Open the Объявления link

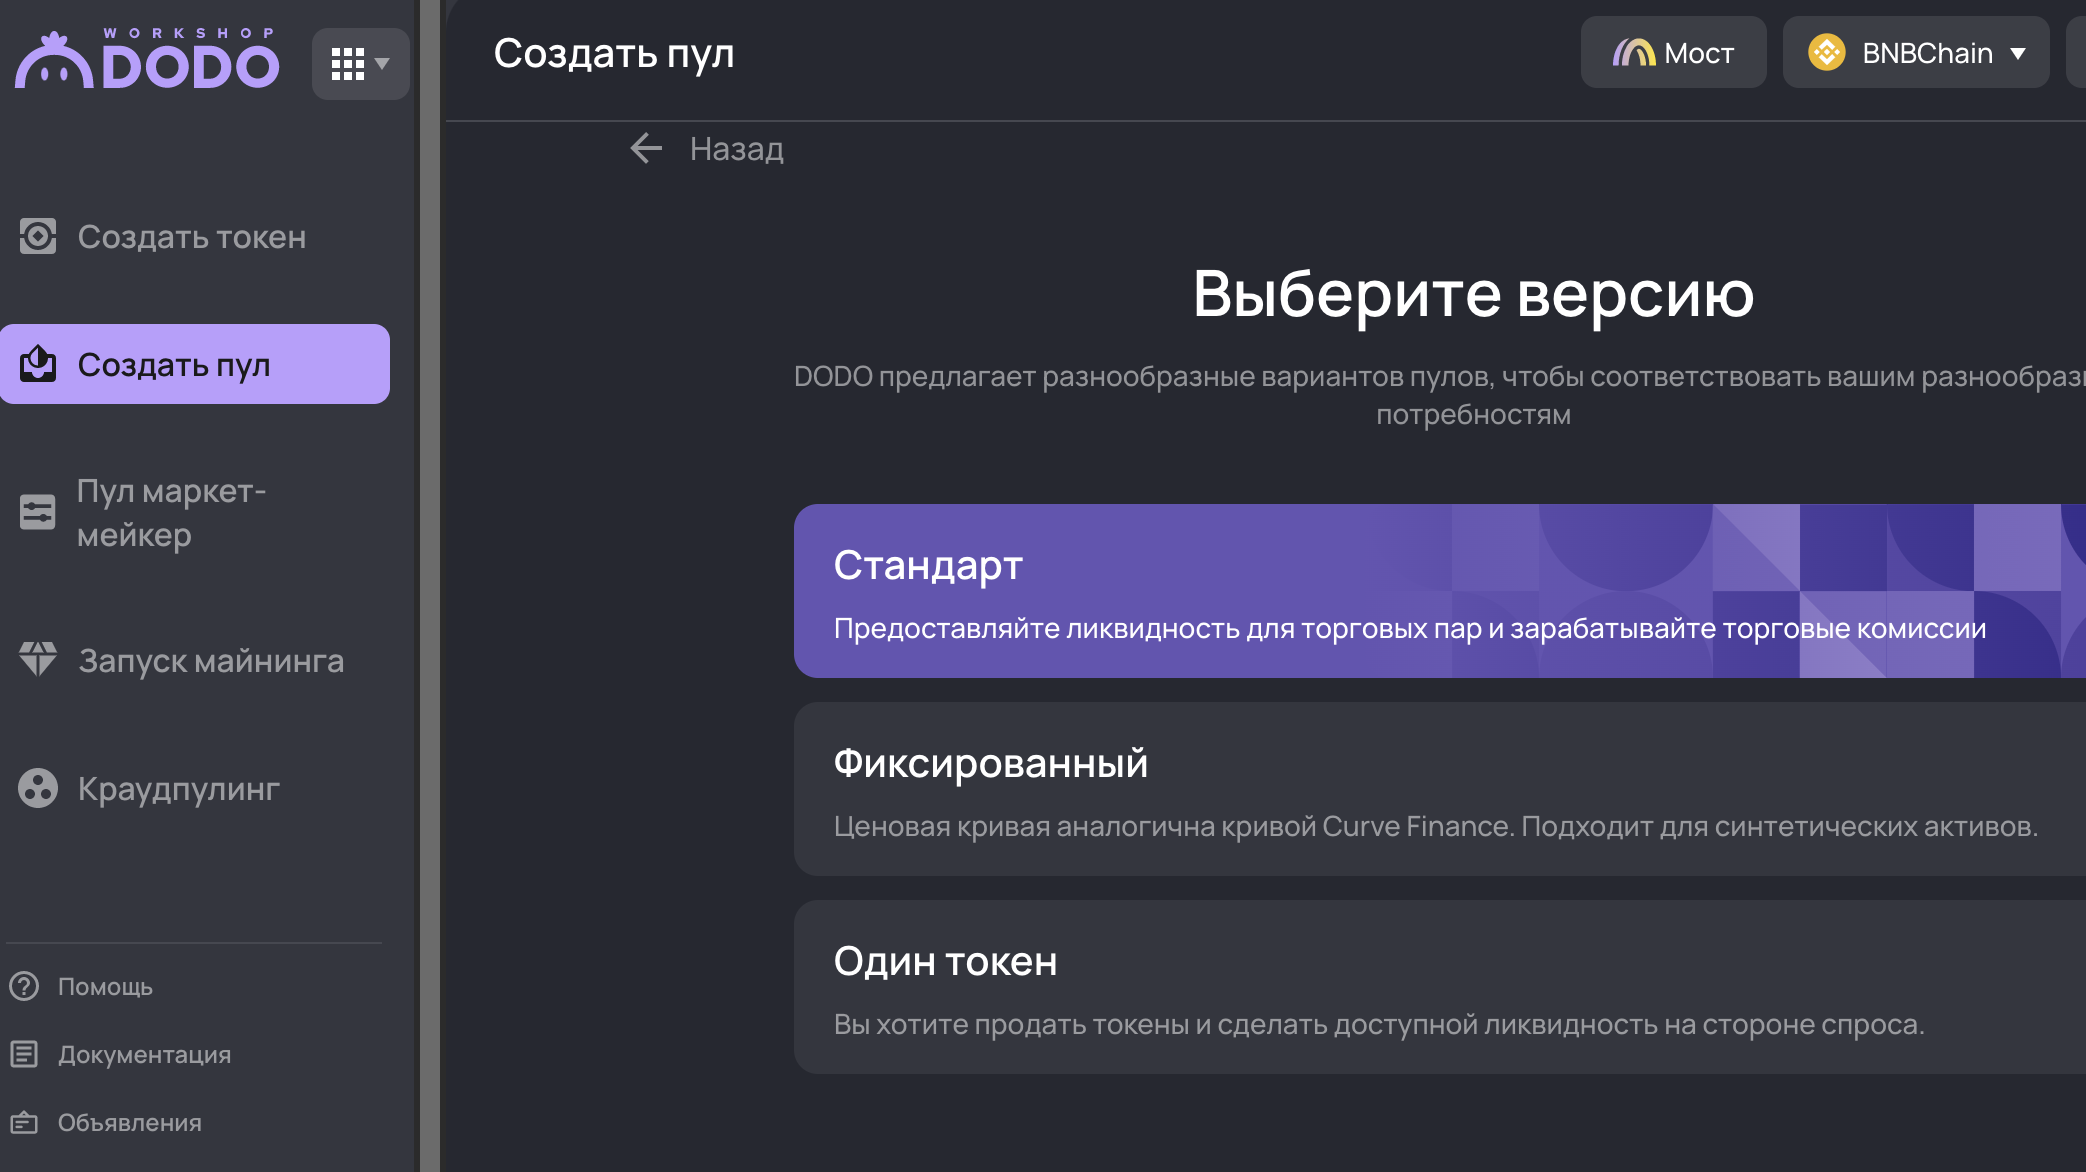130,1122
